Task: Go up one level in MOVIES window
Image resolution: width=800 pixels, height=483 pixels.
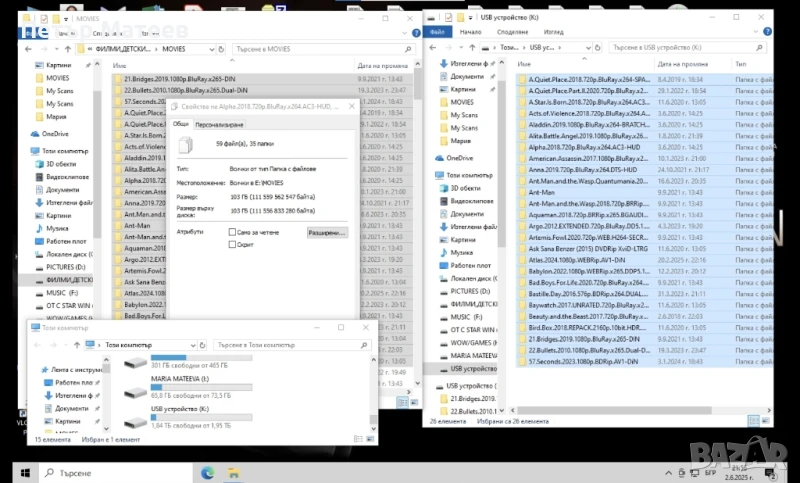Action: (x=68, y=48)
